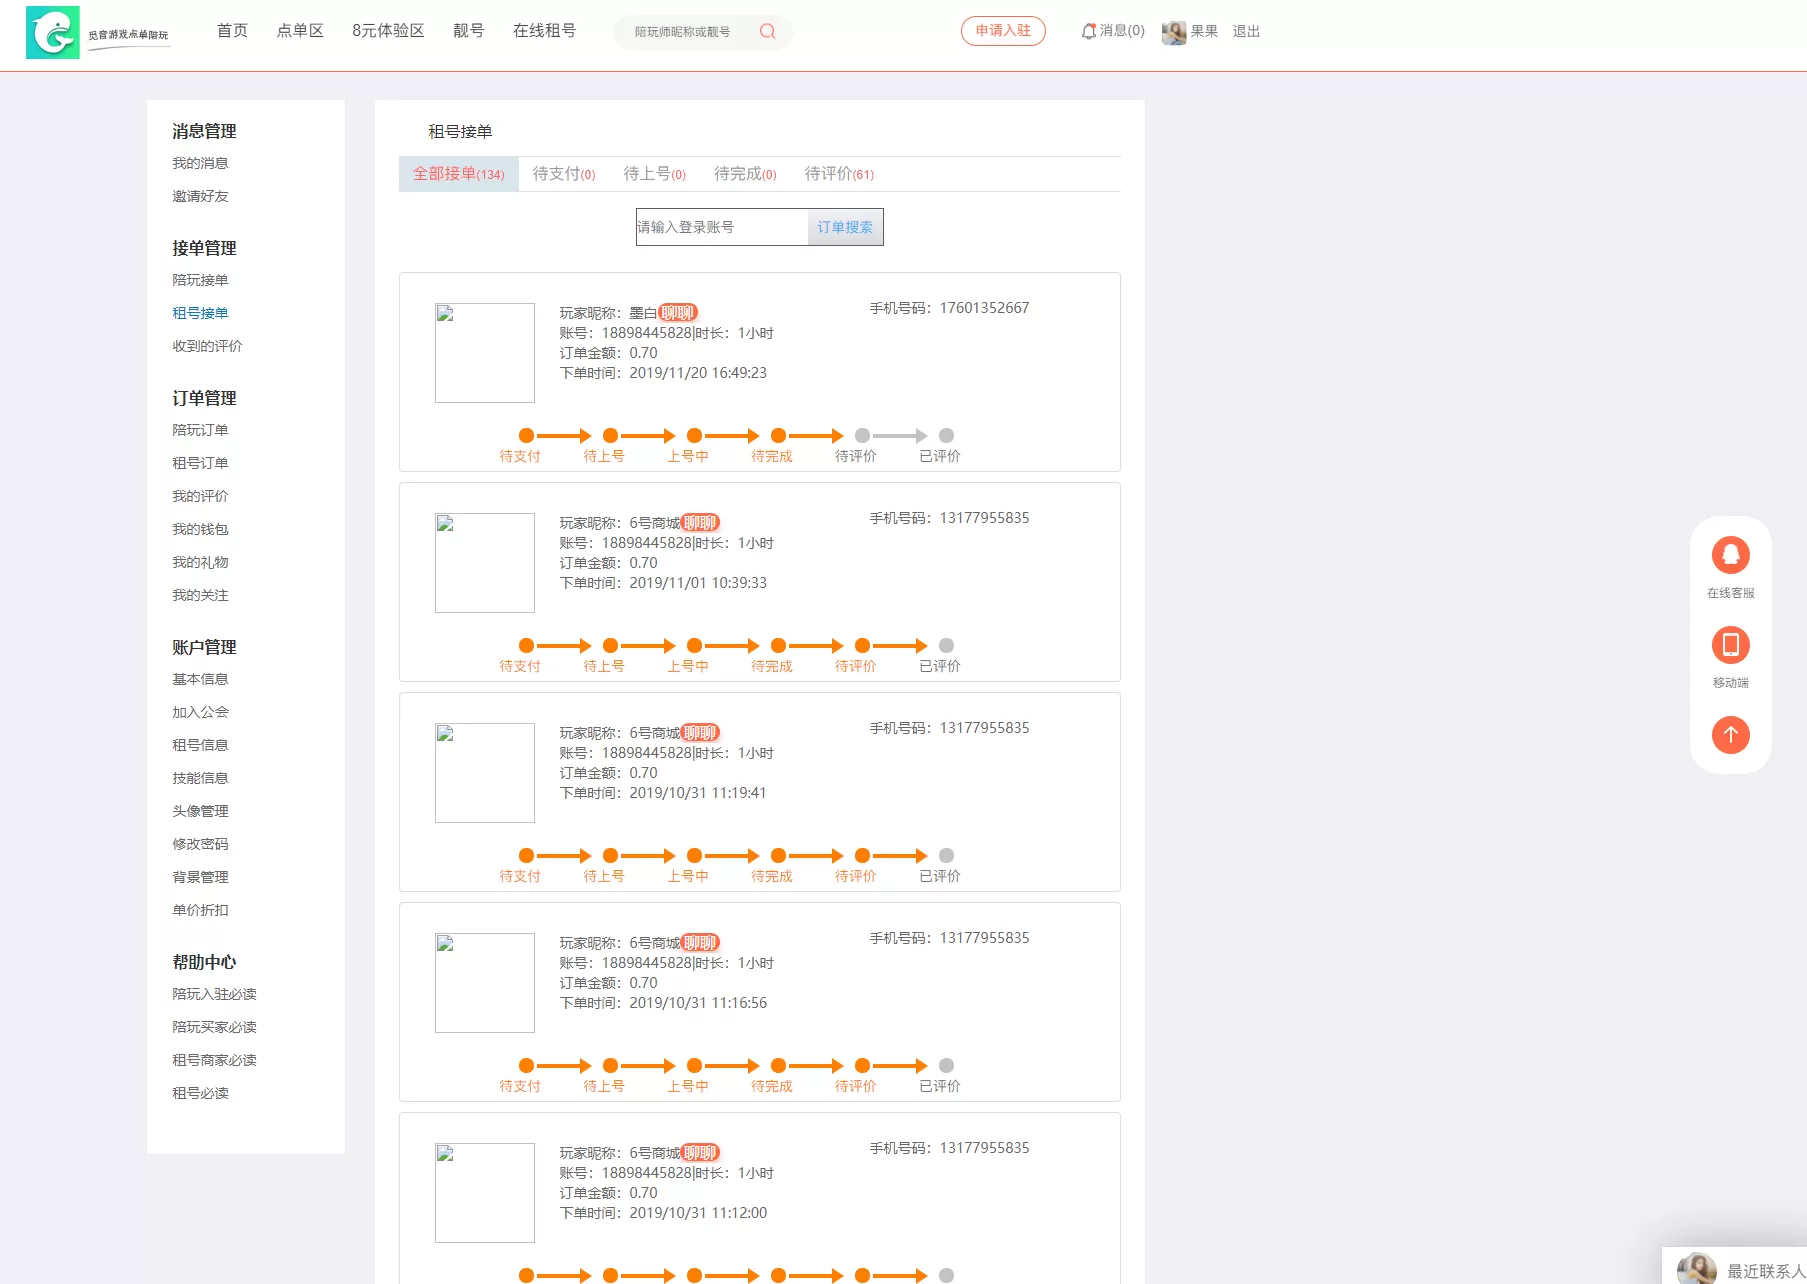This screenshot has height=1284, width=1807.
Task: Click the back-to-top arrow icon
Action: (1730, 735)
